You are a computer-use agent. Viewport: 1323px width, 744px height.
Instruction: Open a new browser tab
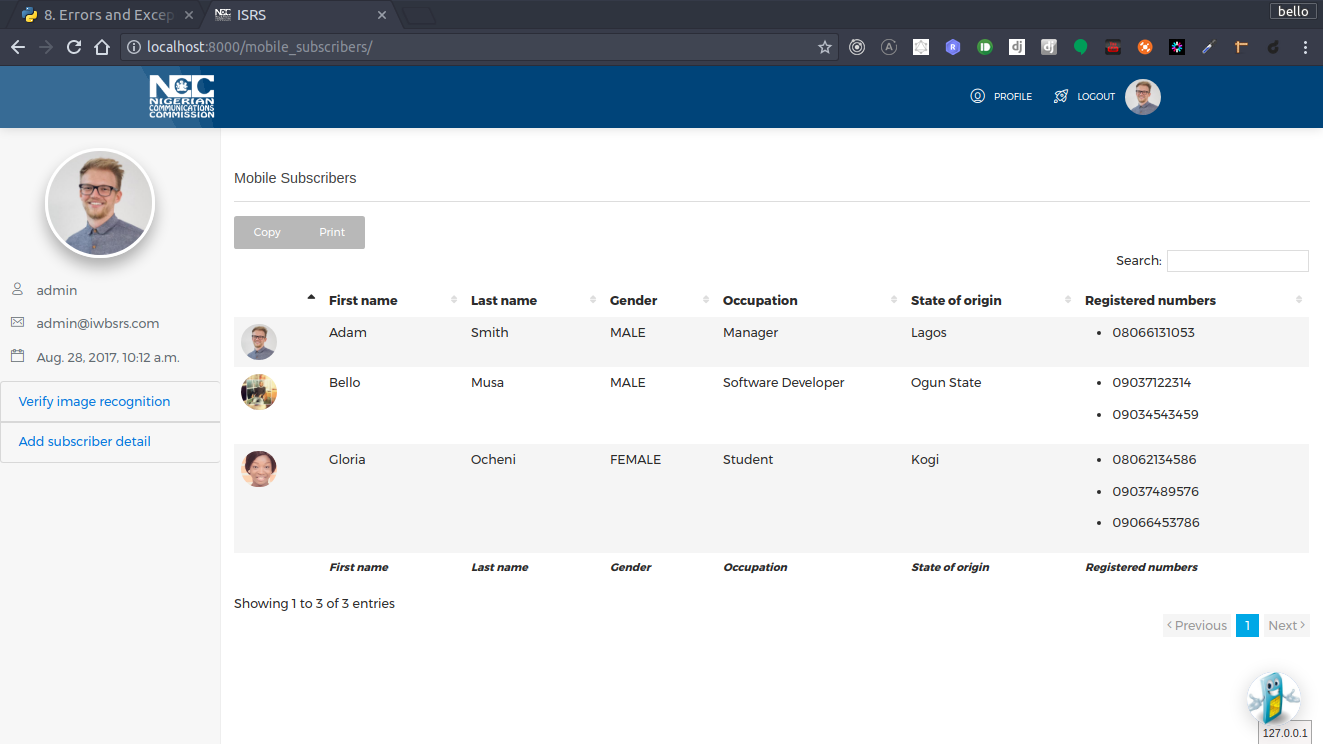pyautogui.click(x=419, y=15)
